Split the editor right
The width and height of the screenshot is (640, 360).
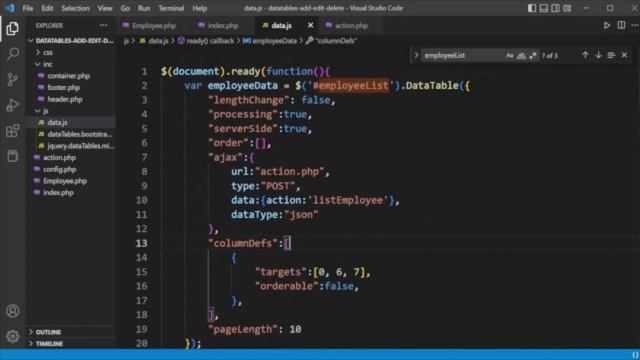click(x=621, y=25)
